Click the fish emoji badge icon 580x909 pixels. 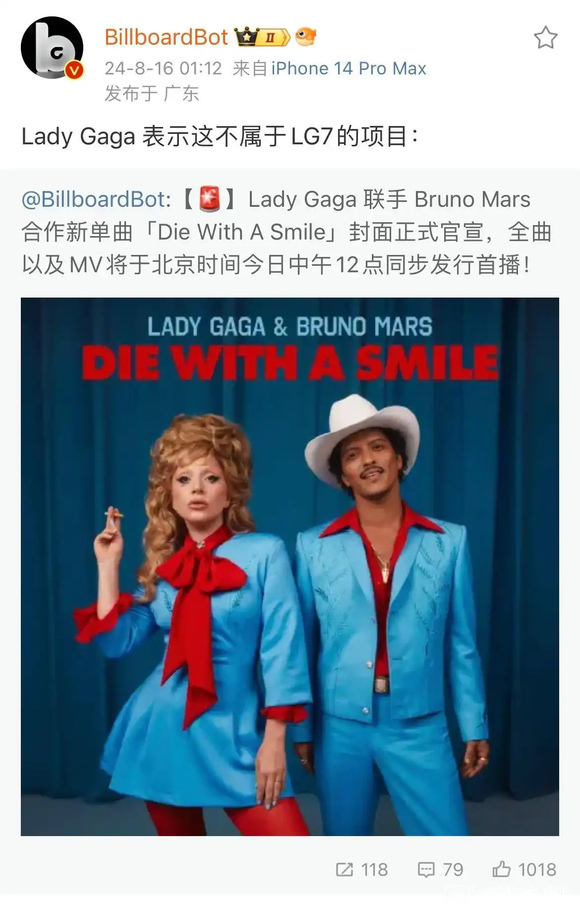306,37
